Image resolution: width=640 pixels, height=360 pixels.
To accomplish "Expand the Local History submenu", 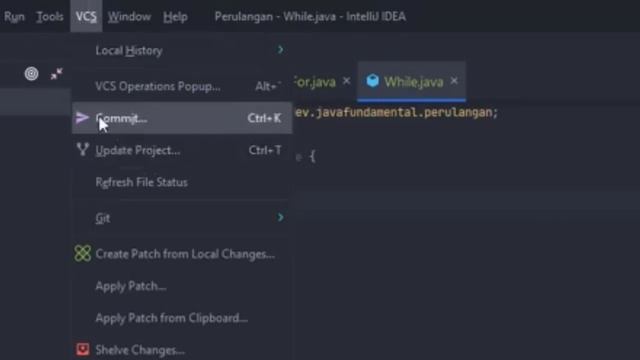I will tap(182, 50).
